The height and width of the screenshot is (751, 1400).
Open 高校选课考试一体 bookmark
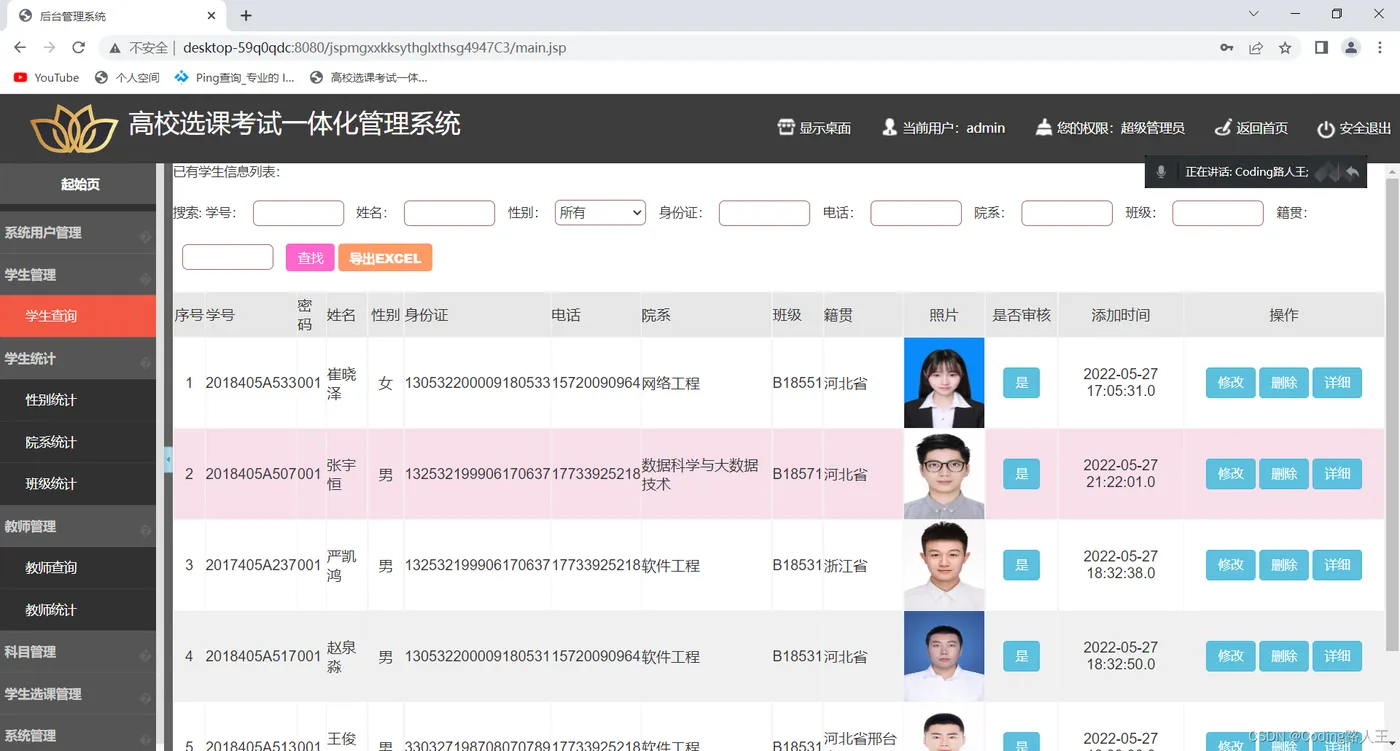coord(369,77)
